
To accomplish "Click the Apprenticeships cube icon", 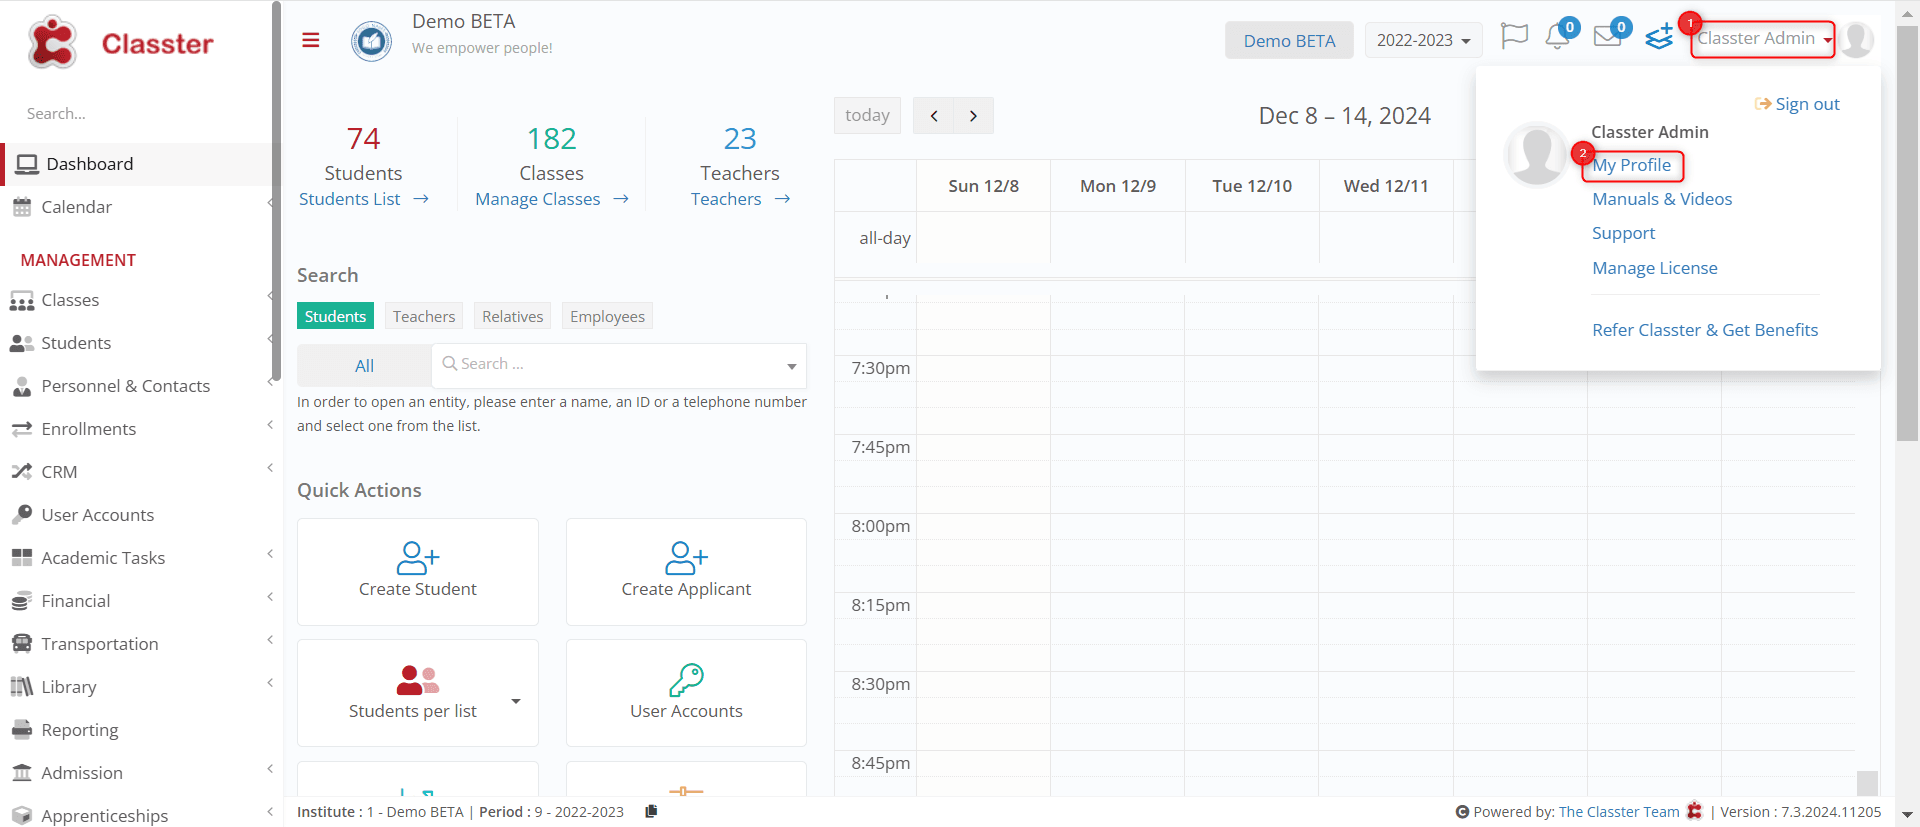I will pyautogui.click(x=22, y=816).
